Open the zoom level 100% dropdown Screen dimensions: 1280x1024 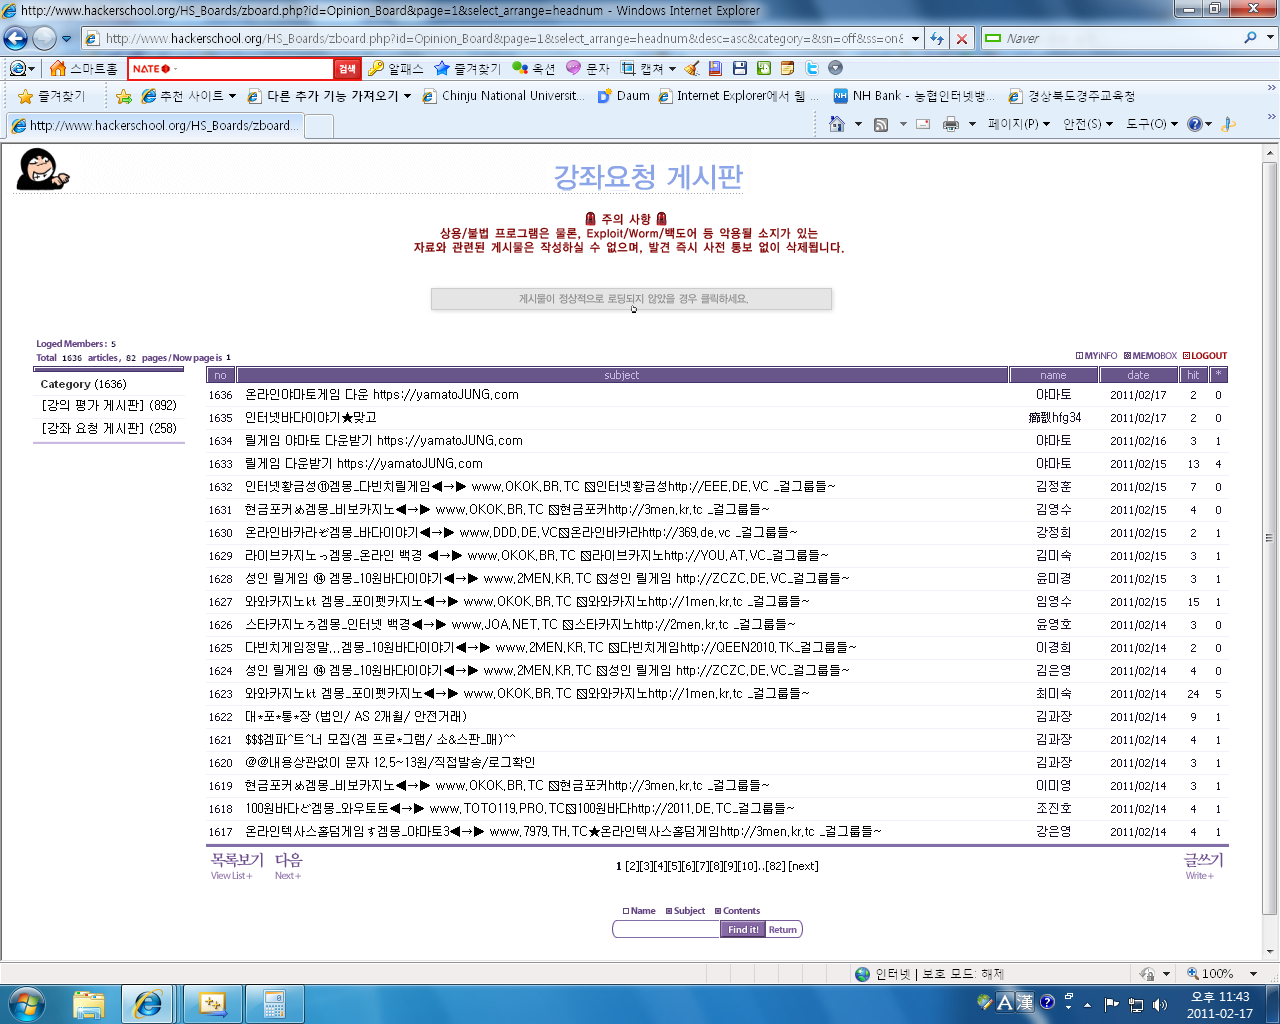[1253, 974]
